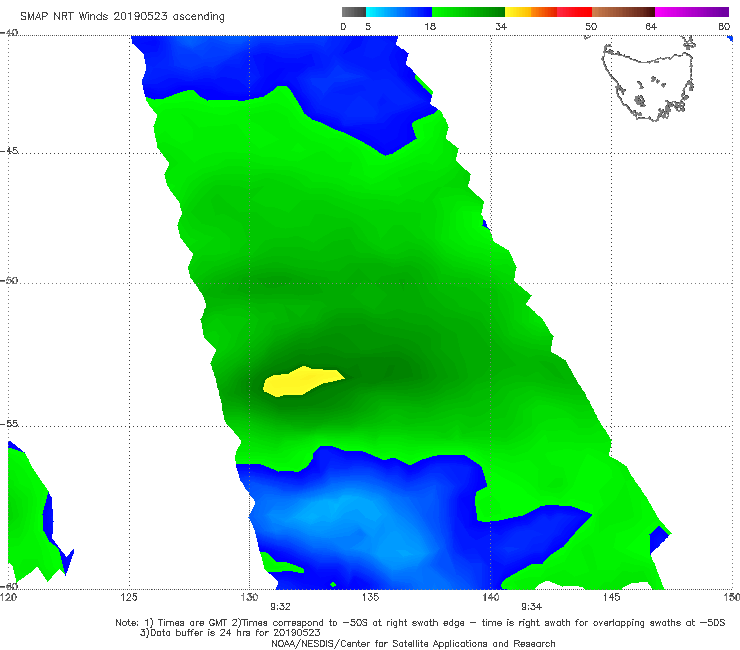Click the red segment of the color bar
This screenshot has width=740, height=650.
tap(574, 12)
